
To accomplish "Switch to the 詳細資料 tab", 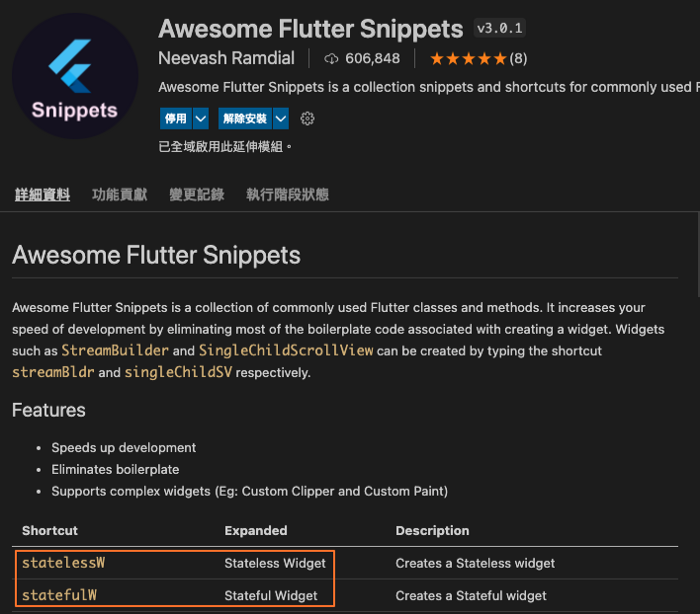I will 42,195.
